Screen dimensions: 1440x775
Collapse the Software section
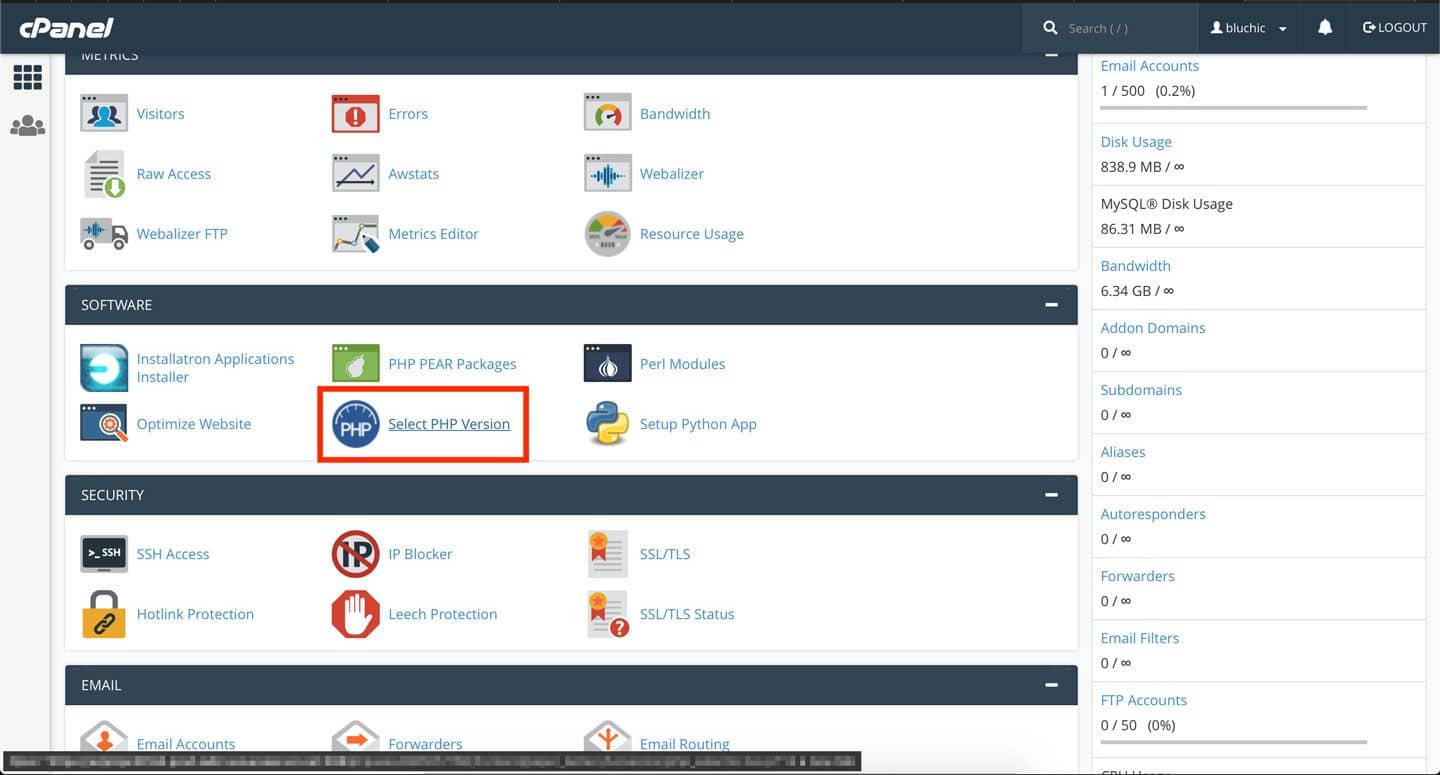pyautogui.click(x=1050, y=304)
